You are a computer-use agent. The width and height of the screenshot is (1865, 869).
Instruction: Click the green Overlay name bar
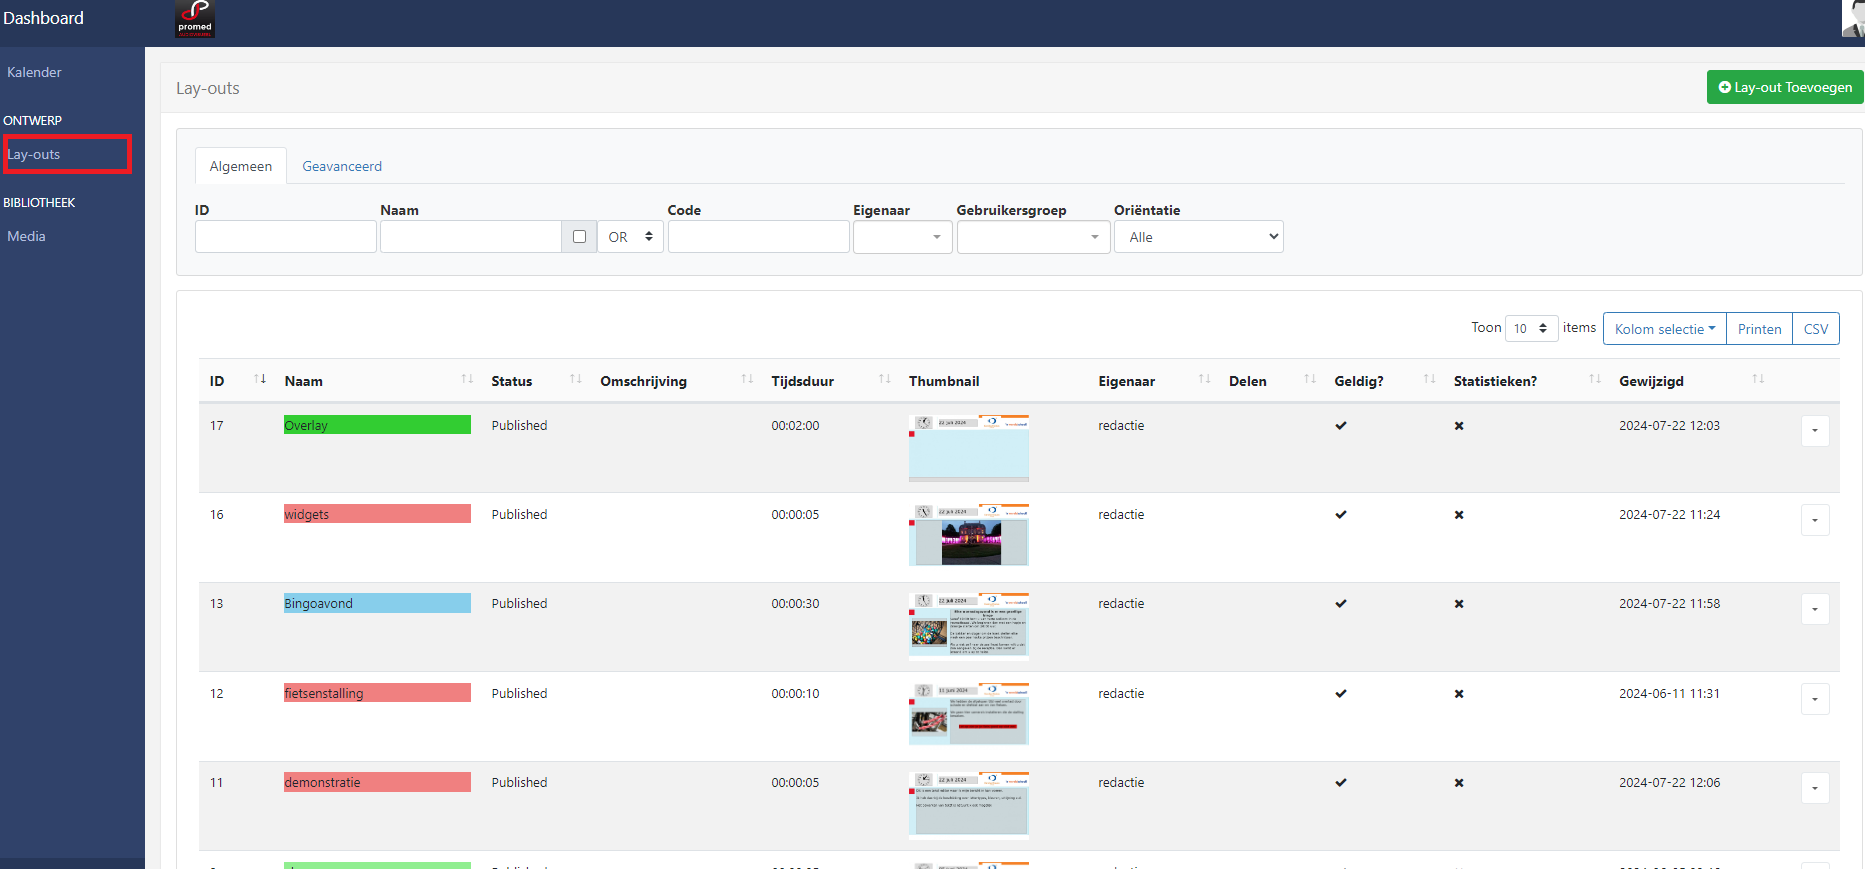click(377, 425)
